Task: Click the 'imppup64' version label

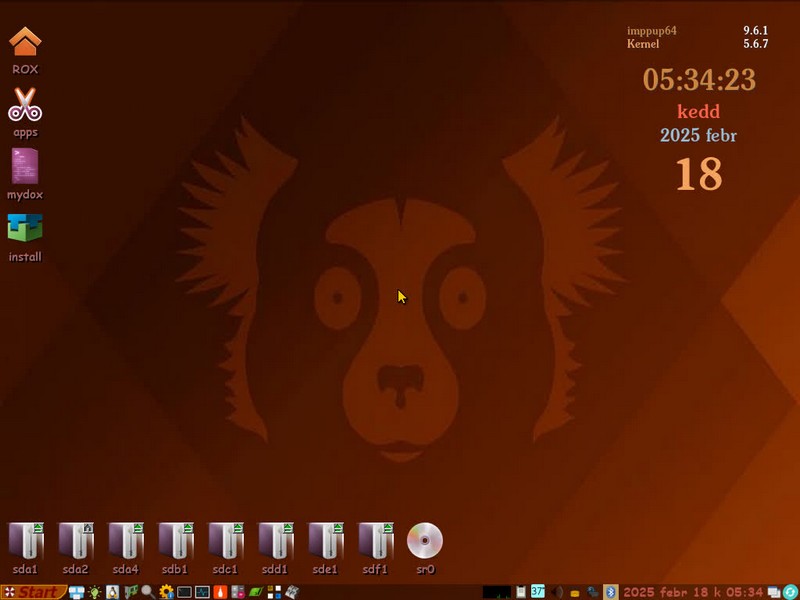Action: pos(652,31)
